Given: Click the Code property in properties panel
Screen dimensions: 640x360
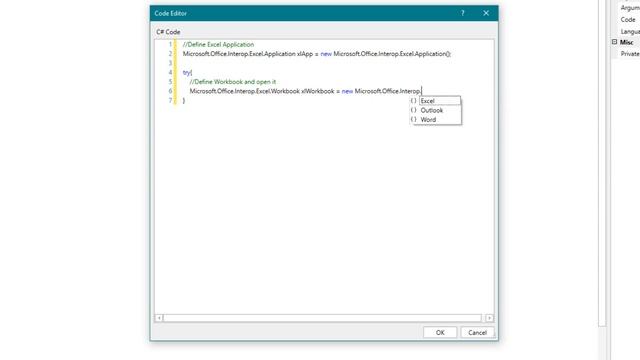Looking at the screenshot, I should click(628, 20).
